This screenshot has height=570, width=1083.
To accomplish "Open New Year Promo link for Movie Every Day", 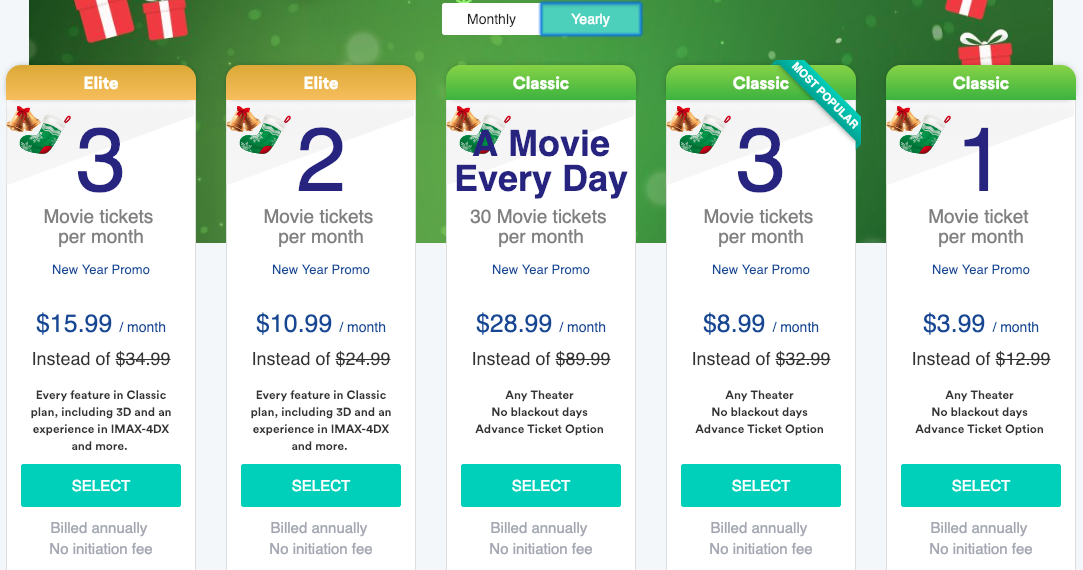I will coord(541,270).
